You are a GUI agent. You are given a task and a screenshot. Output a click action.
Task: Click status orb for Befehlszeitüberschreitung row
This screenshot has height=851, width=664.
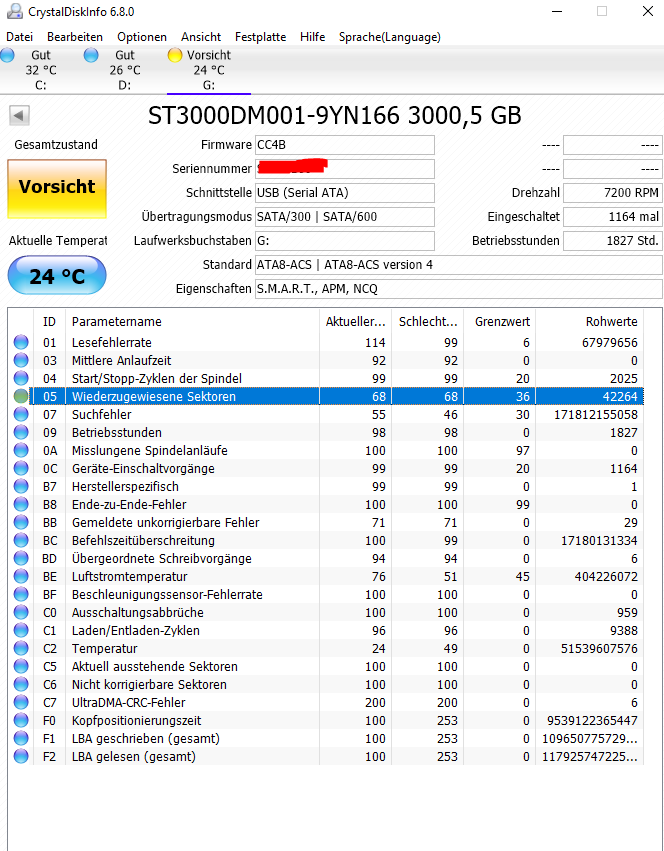coord(21,541)
